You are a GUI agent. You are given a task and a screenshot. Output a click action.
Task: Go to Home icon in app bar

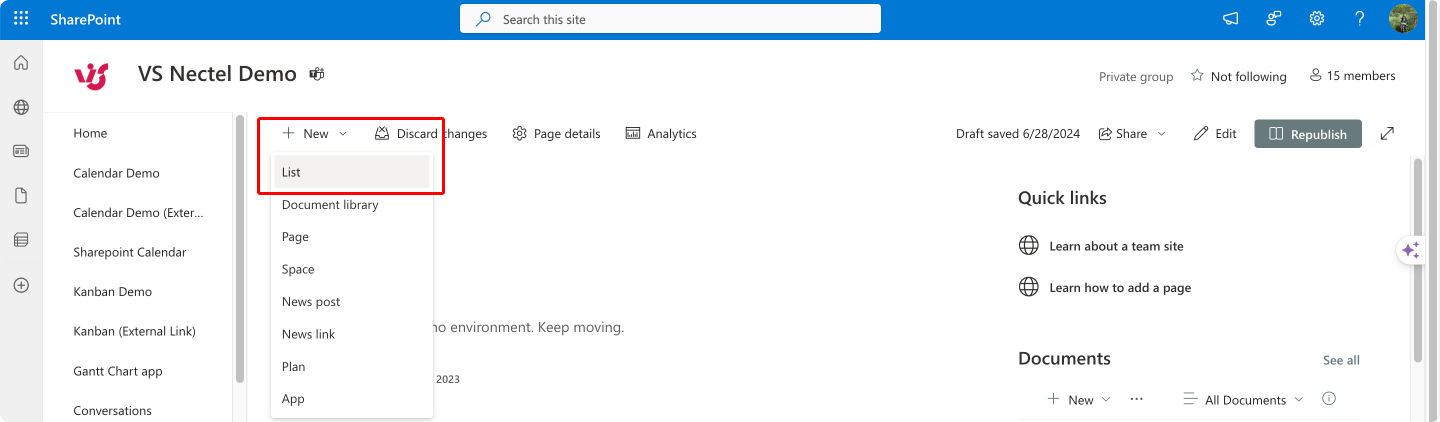point(21,64)
